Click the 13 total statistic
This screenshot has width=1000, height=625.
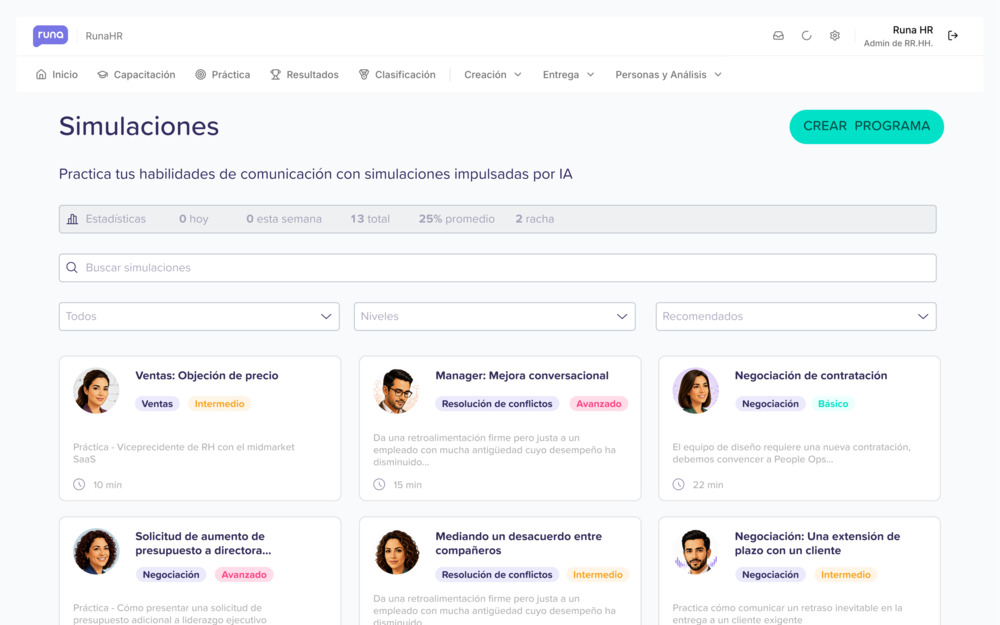pyautogui.click(x=370, y=219)
